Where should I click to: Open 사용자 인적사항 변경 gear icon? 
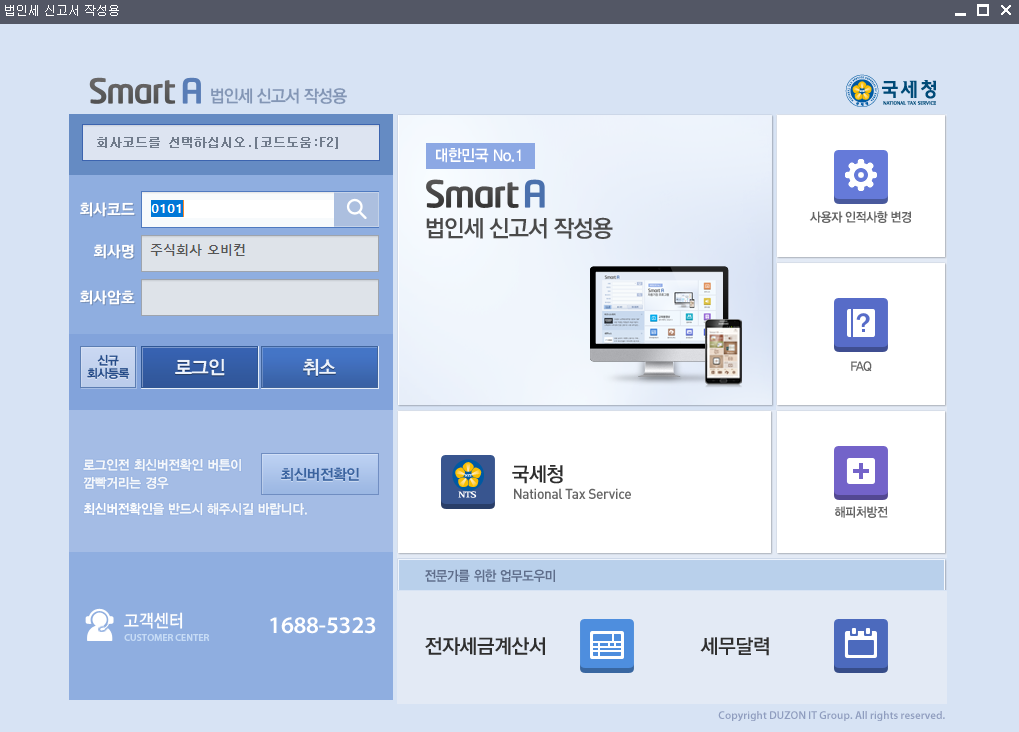[x=860, y=176]
